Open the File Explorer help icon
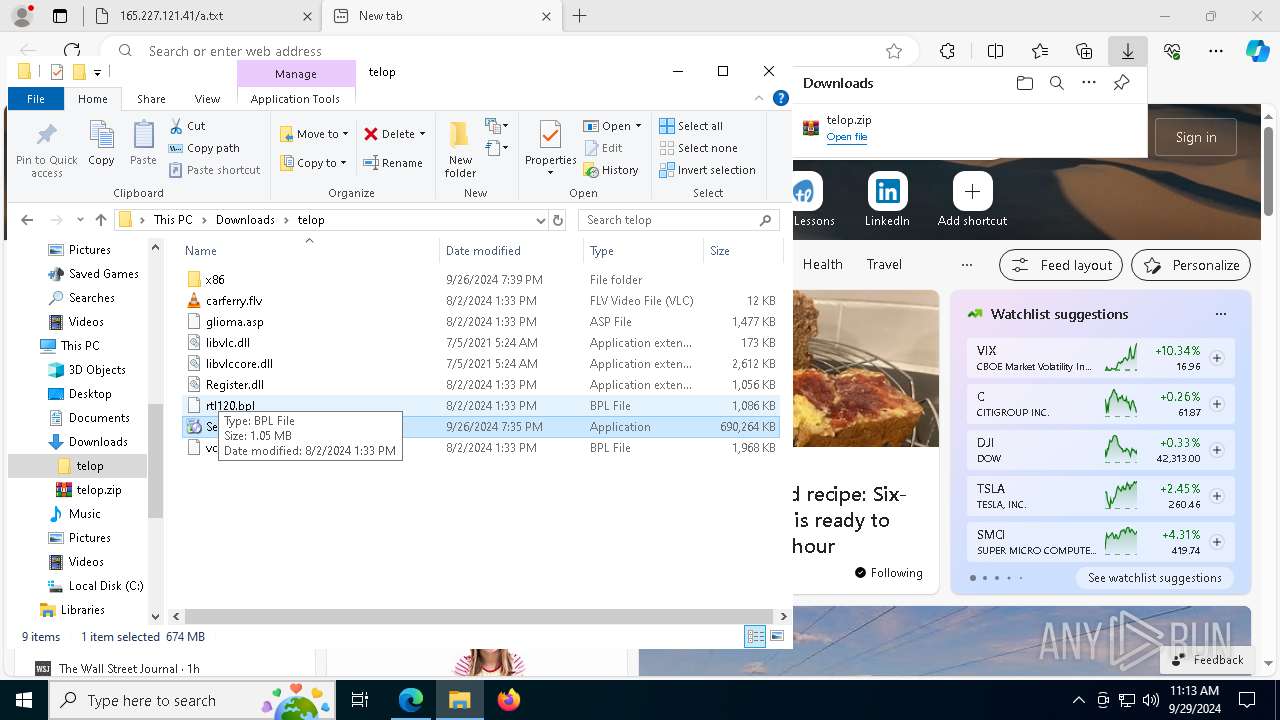The image size is (1280, 720). (781, 98)
